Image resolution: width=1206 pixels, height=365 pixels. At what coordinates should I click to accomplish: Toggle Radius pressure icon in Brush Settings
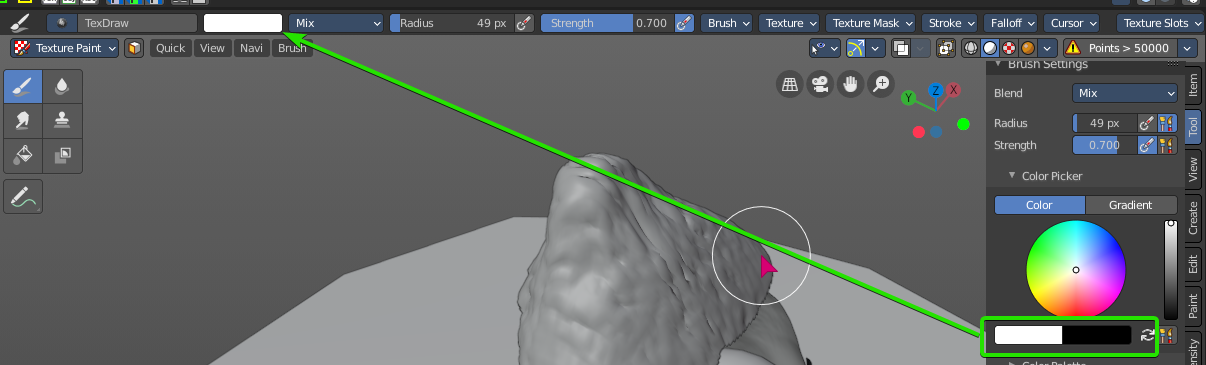[x=1147, y=123]
